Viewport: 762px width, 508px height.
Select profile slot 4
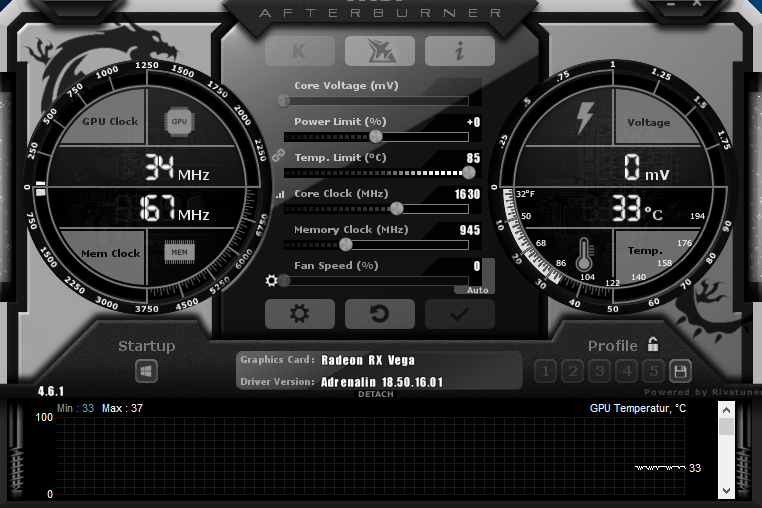coord(627,372)
